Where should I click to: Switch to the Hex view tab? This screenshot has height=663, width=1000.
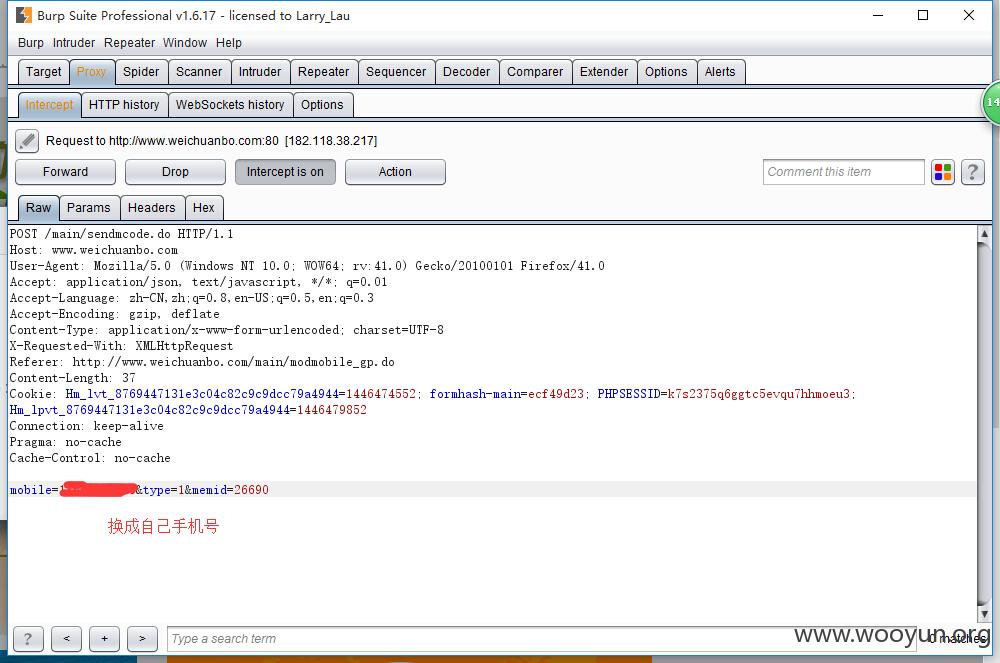pos(203,208)
